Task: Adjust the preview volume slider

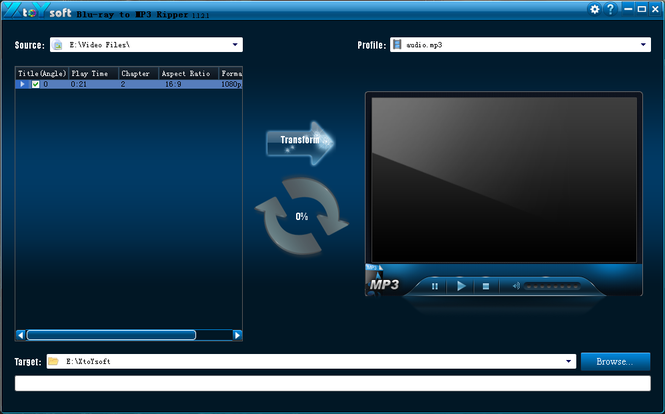Action: pyautogui.click(x=552, y=286)
